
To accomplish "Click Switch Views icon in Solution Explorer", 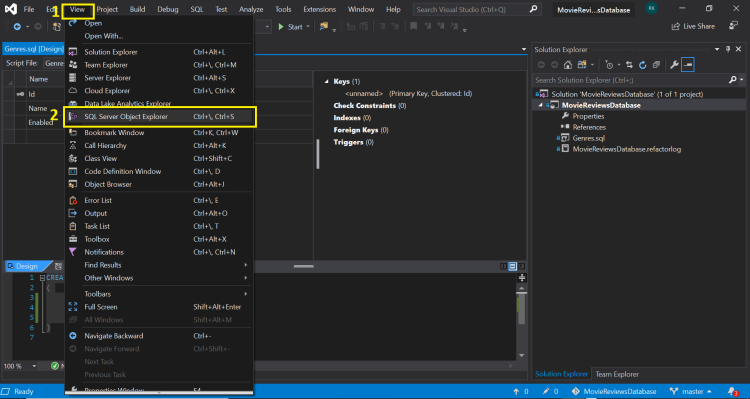I will coord(582,65).
